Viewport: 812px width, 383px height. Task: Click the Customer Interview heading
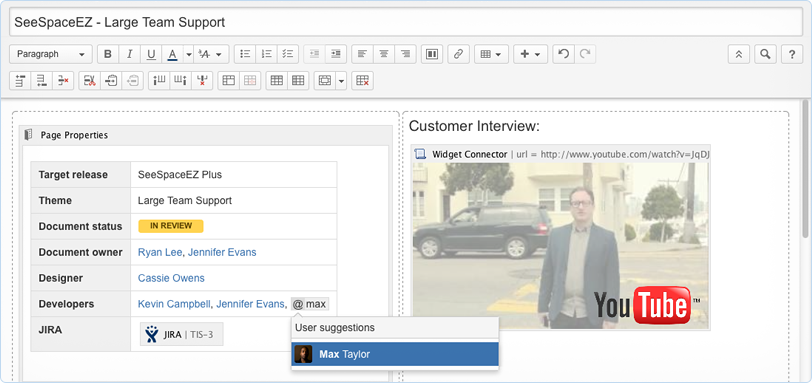(474, 126)
